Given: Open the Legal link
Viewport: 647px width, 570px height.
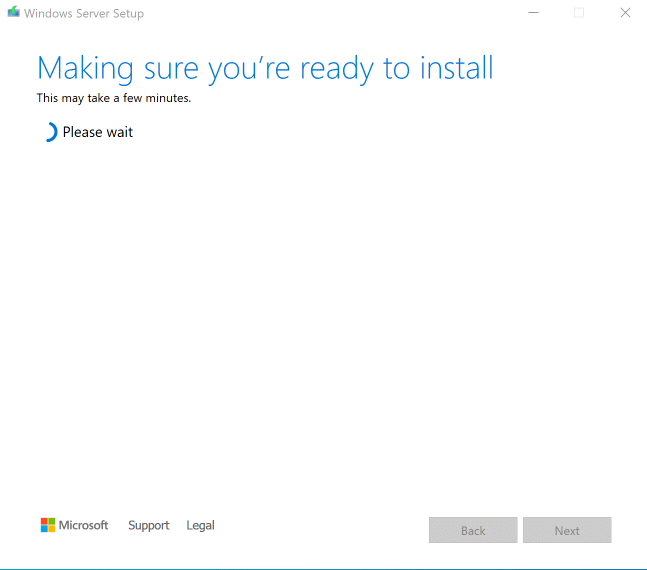Looking at the screenshot, I should [x=200, y=525].
